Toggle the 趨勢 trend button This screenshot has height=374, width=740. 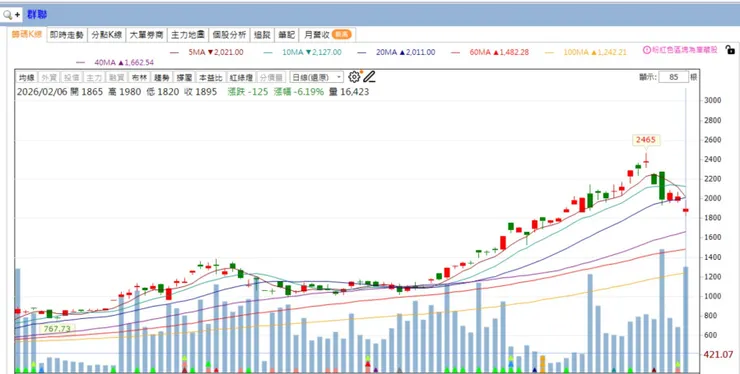(161, 77)
